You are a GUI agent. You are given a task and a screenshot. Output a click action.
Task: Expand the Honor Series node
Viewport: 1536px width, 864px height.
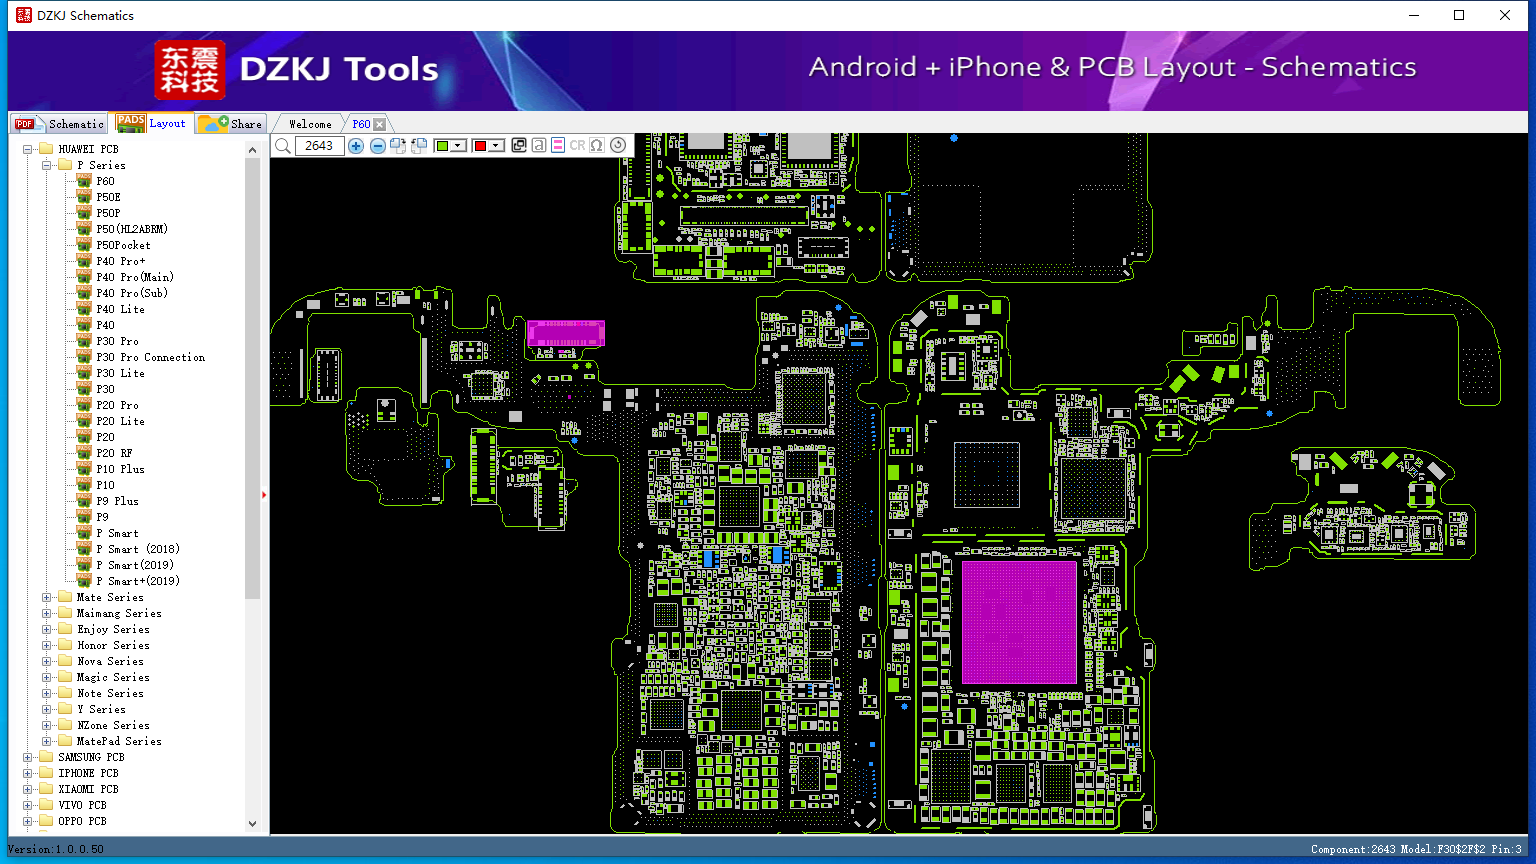[47, 645]
